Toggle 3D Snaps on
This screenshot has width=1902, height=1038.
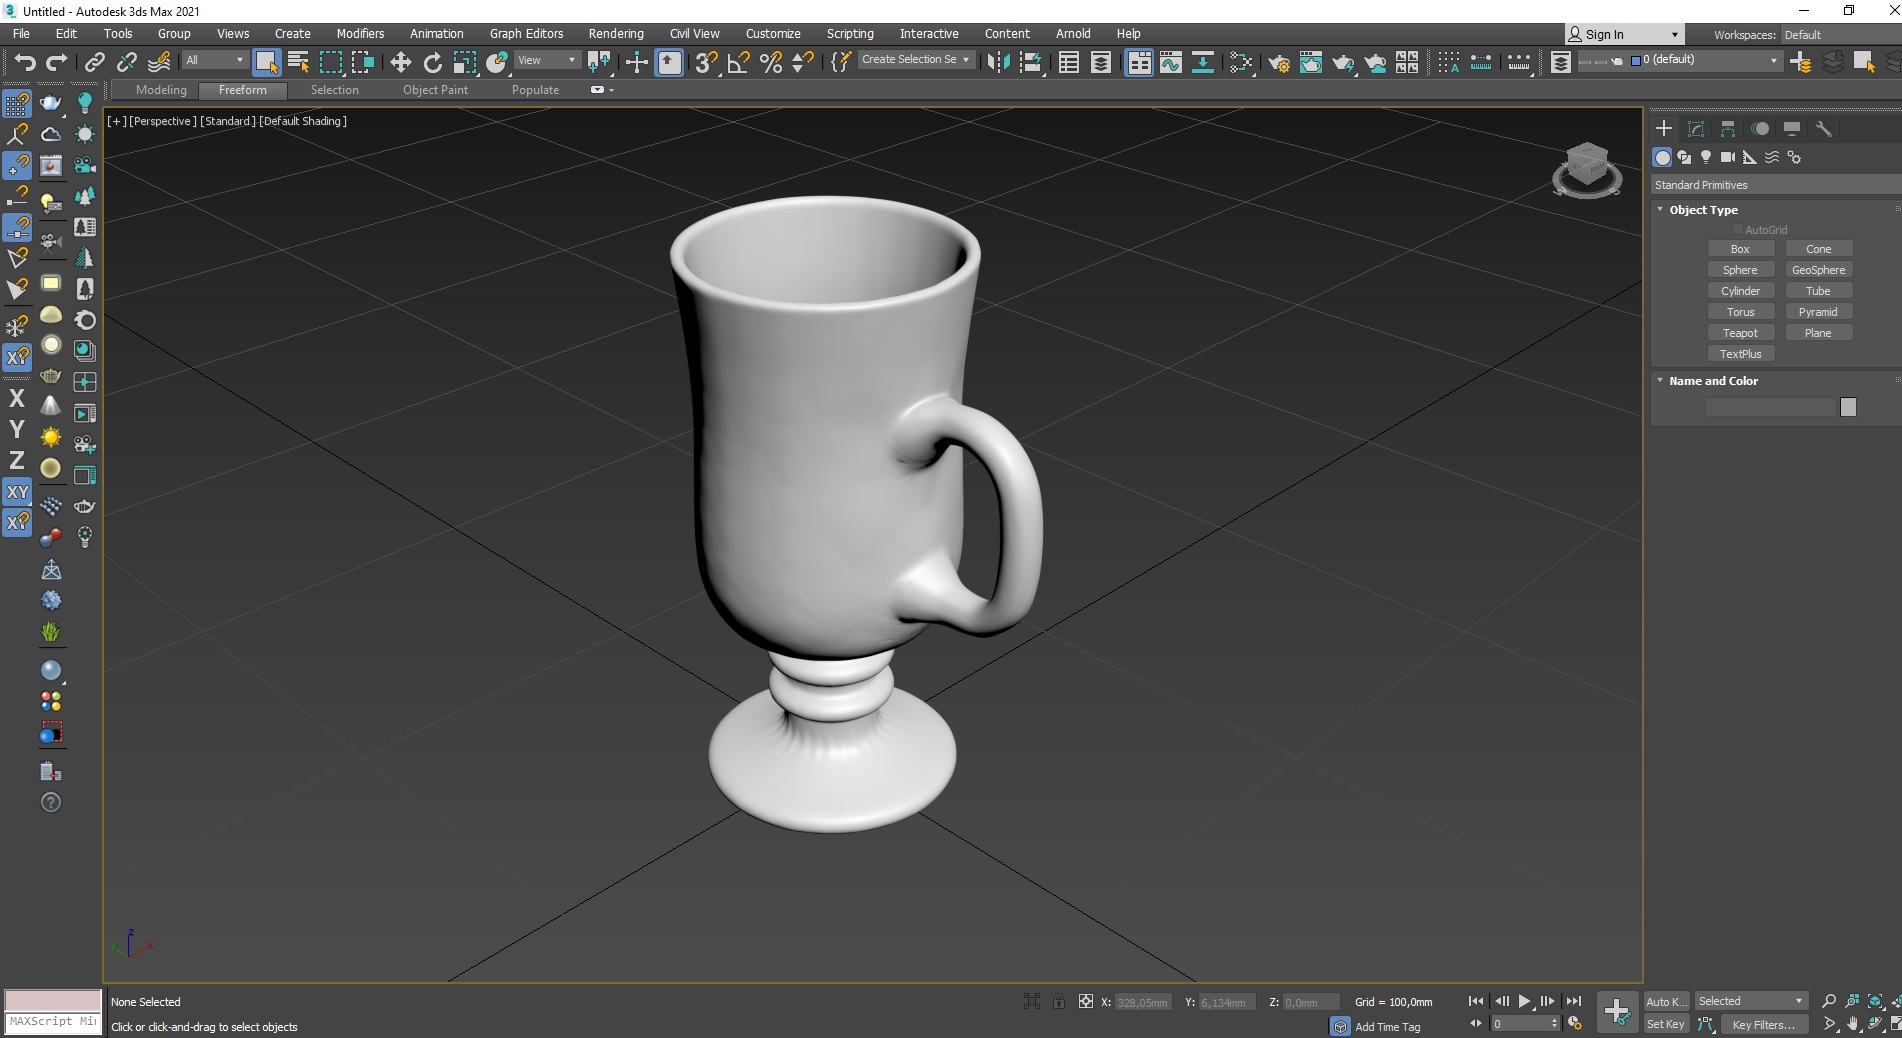[706, 62]
